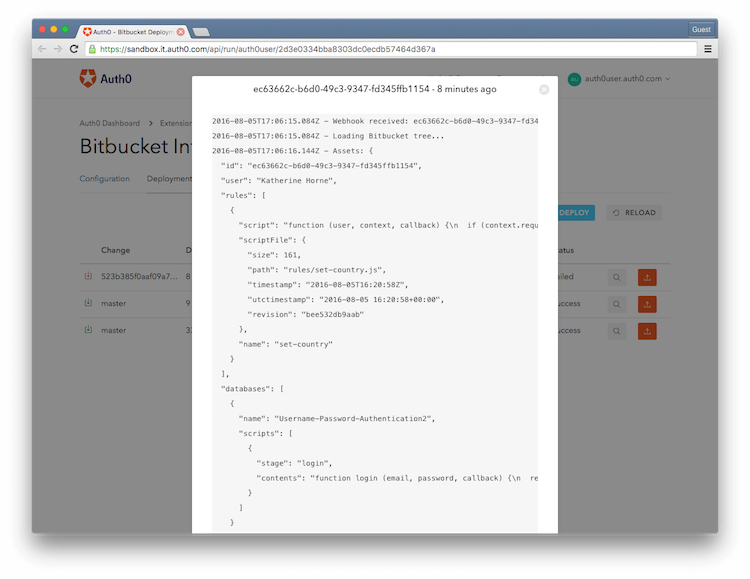Close the Auth0 Bitbucket Deployments tab

180,32
